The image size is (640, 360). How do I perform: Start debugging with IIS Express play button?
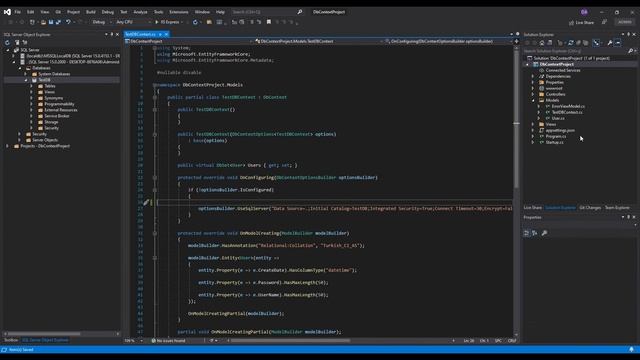(x=157, y=22)
